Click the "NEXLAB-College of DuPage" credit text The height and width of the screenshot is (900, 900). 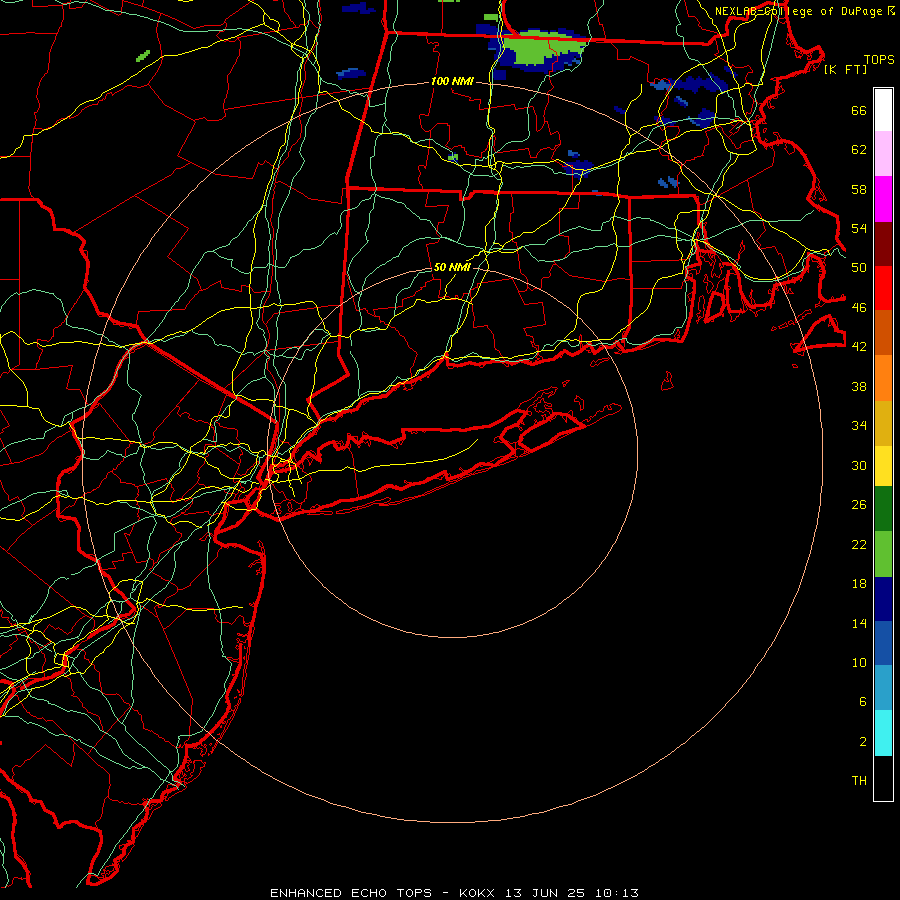click(798, 11)
